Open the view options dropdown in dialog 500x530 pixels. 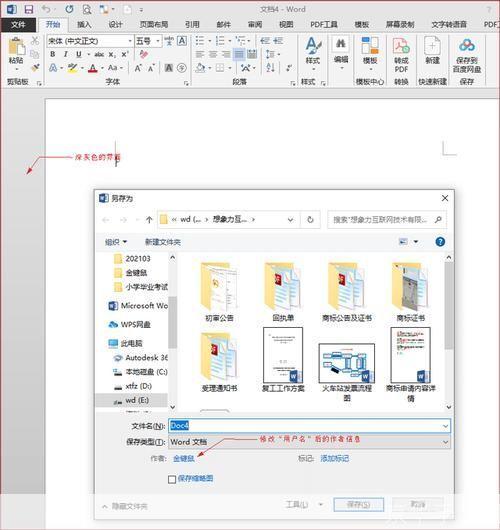416,242
